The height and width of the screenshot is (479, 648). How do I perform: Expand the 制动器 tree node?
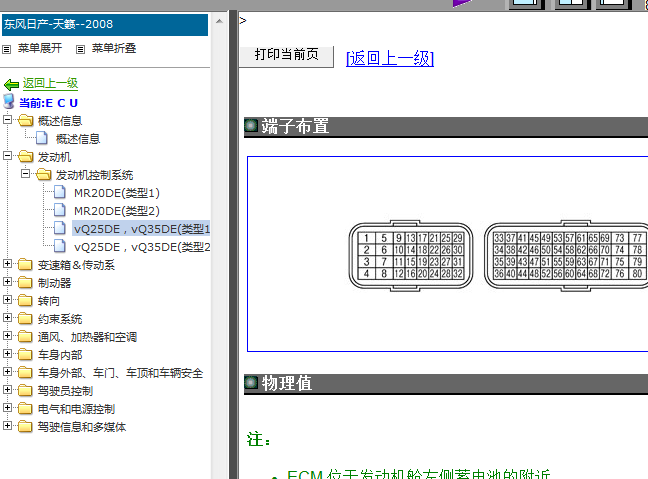point(7,281)
